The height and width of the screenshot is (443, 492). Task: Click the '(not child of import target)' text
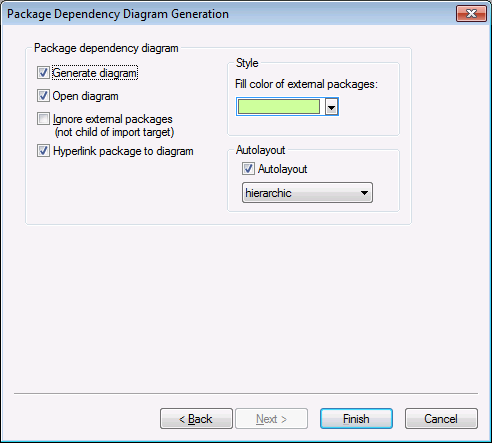click(x=114, y=132)
